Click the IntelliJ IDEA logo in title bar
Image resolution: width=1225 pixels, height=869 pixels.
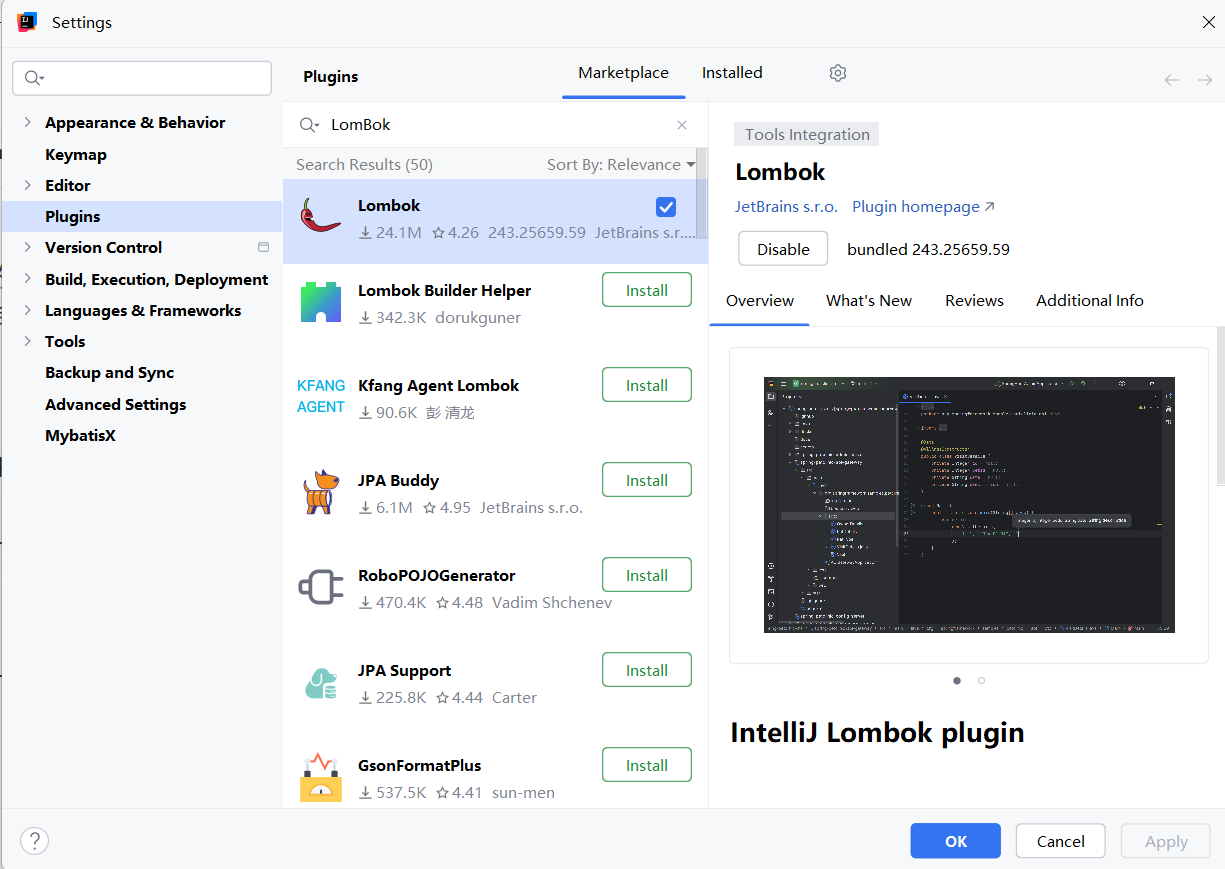tap(27, 22)
